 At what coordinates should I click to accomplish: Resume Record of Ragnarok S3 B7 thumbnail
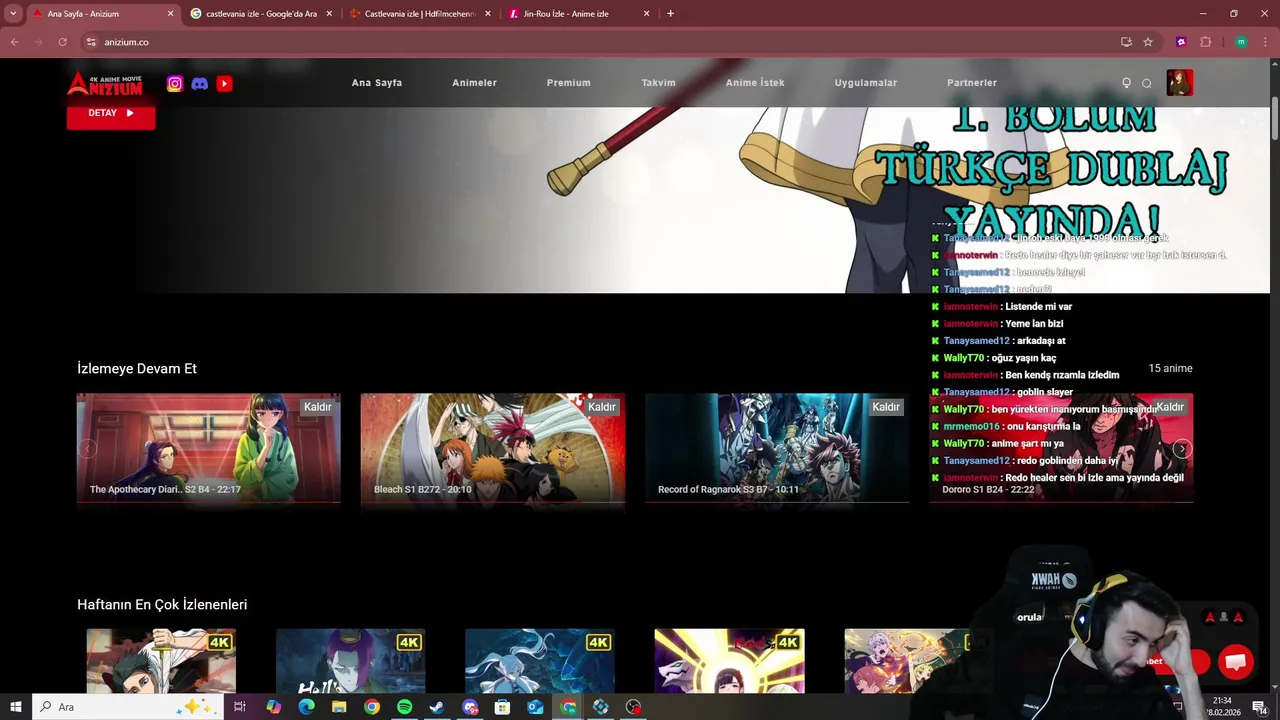(777, 447)
